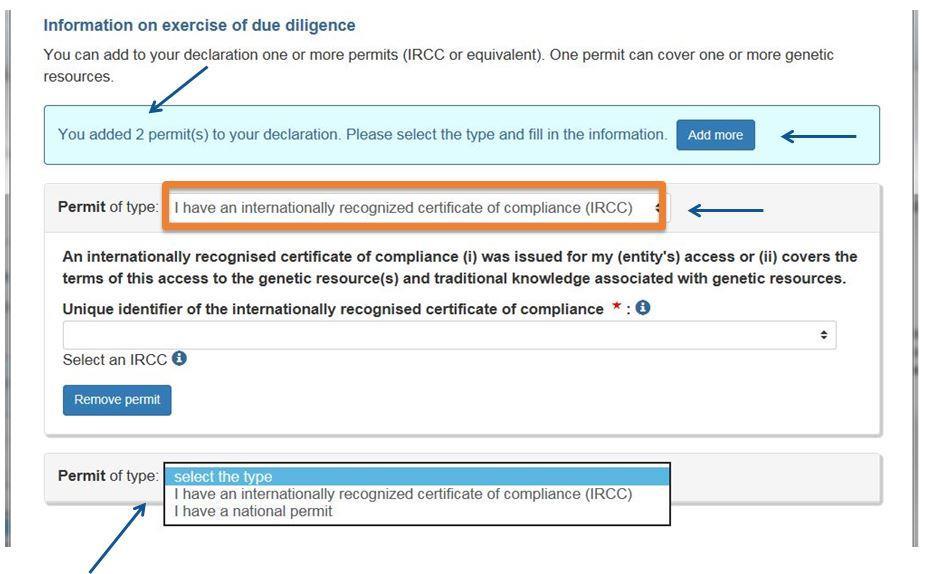
Task: Choose 'select the type' highlighted option
Action: click(x=417, y=476)
